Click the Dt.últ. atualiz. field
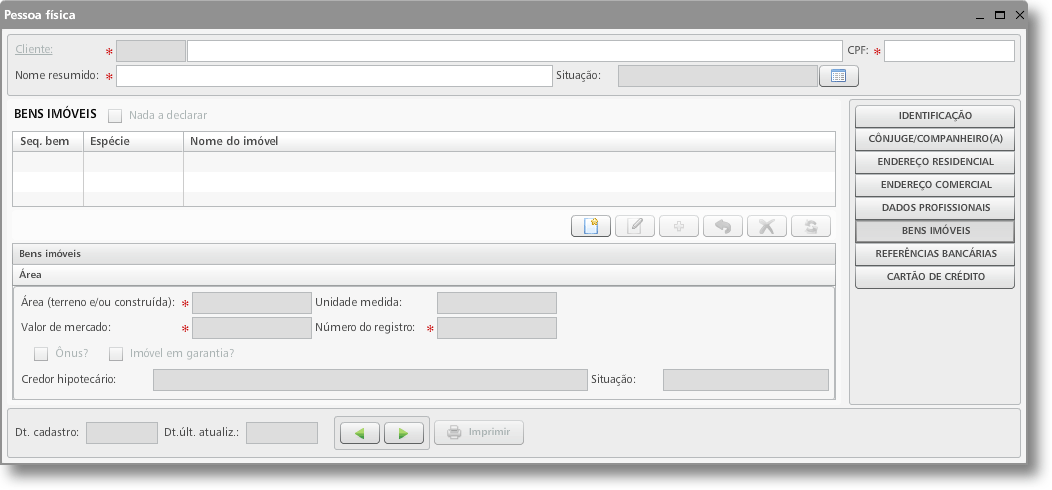This screenshot has width=1052, height=490. [282, 433]
